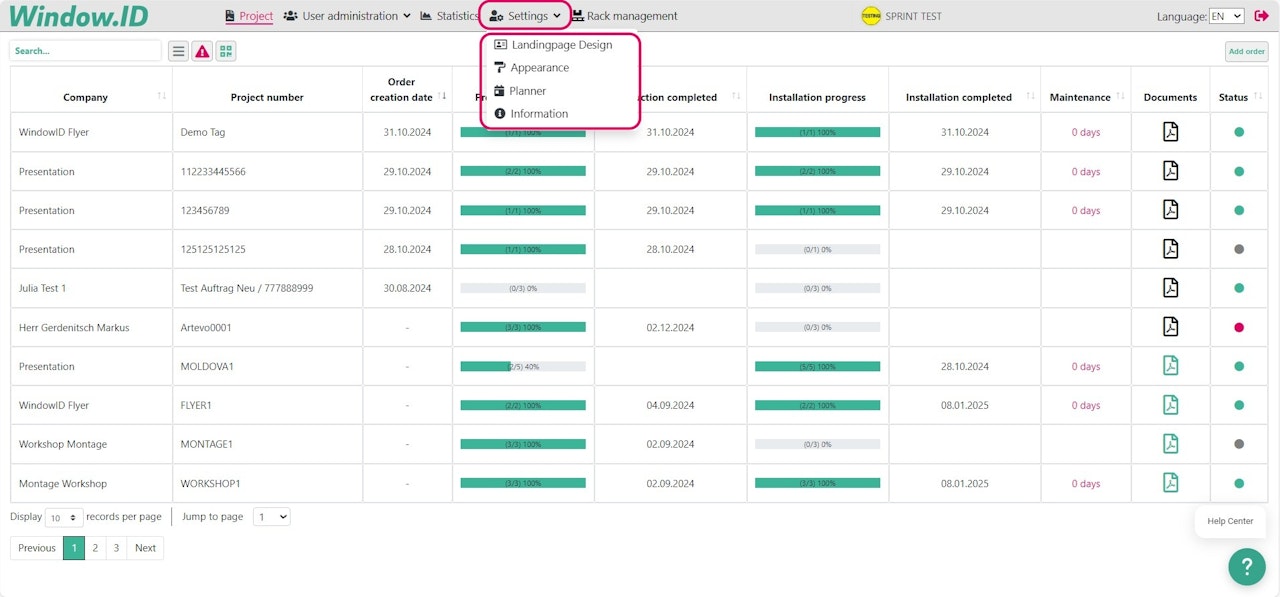Viewport: 1280px width, 597px height.
Task: Open the PDF document for Artevo0001
Action: pyautogui.click(x=1170, y=327)
